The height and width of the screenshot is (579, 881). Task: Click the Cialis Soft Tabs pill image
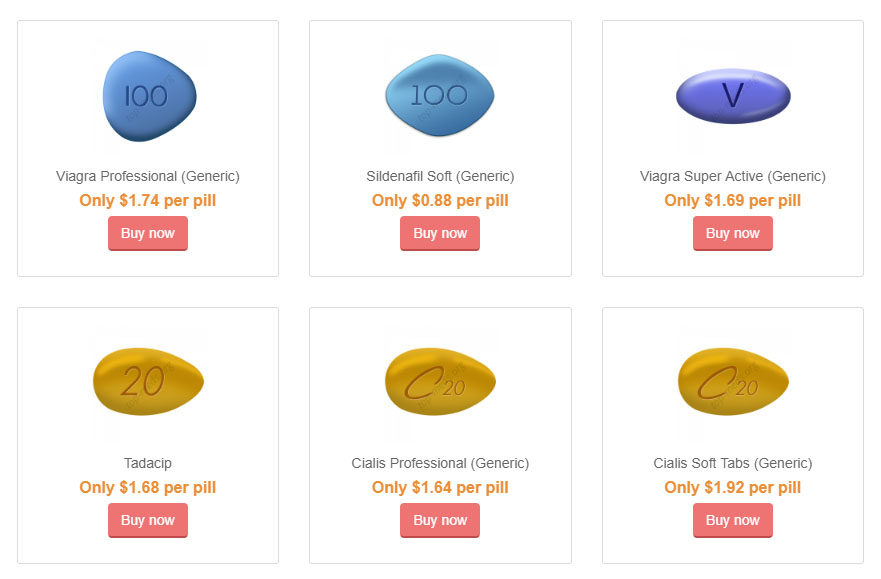pyautogui.click(x=733, y=383)
